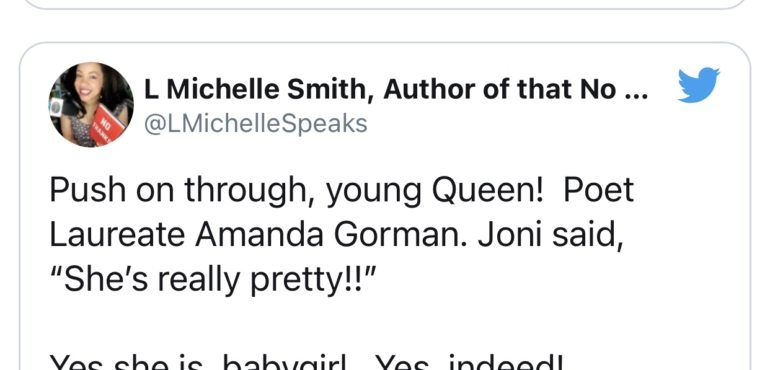Viewport: 770px width, 370px height.
Task: Click the woman's face in profile photo
Action: pos(89,84)
